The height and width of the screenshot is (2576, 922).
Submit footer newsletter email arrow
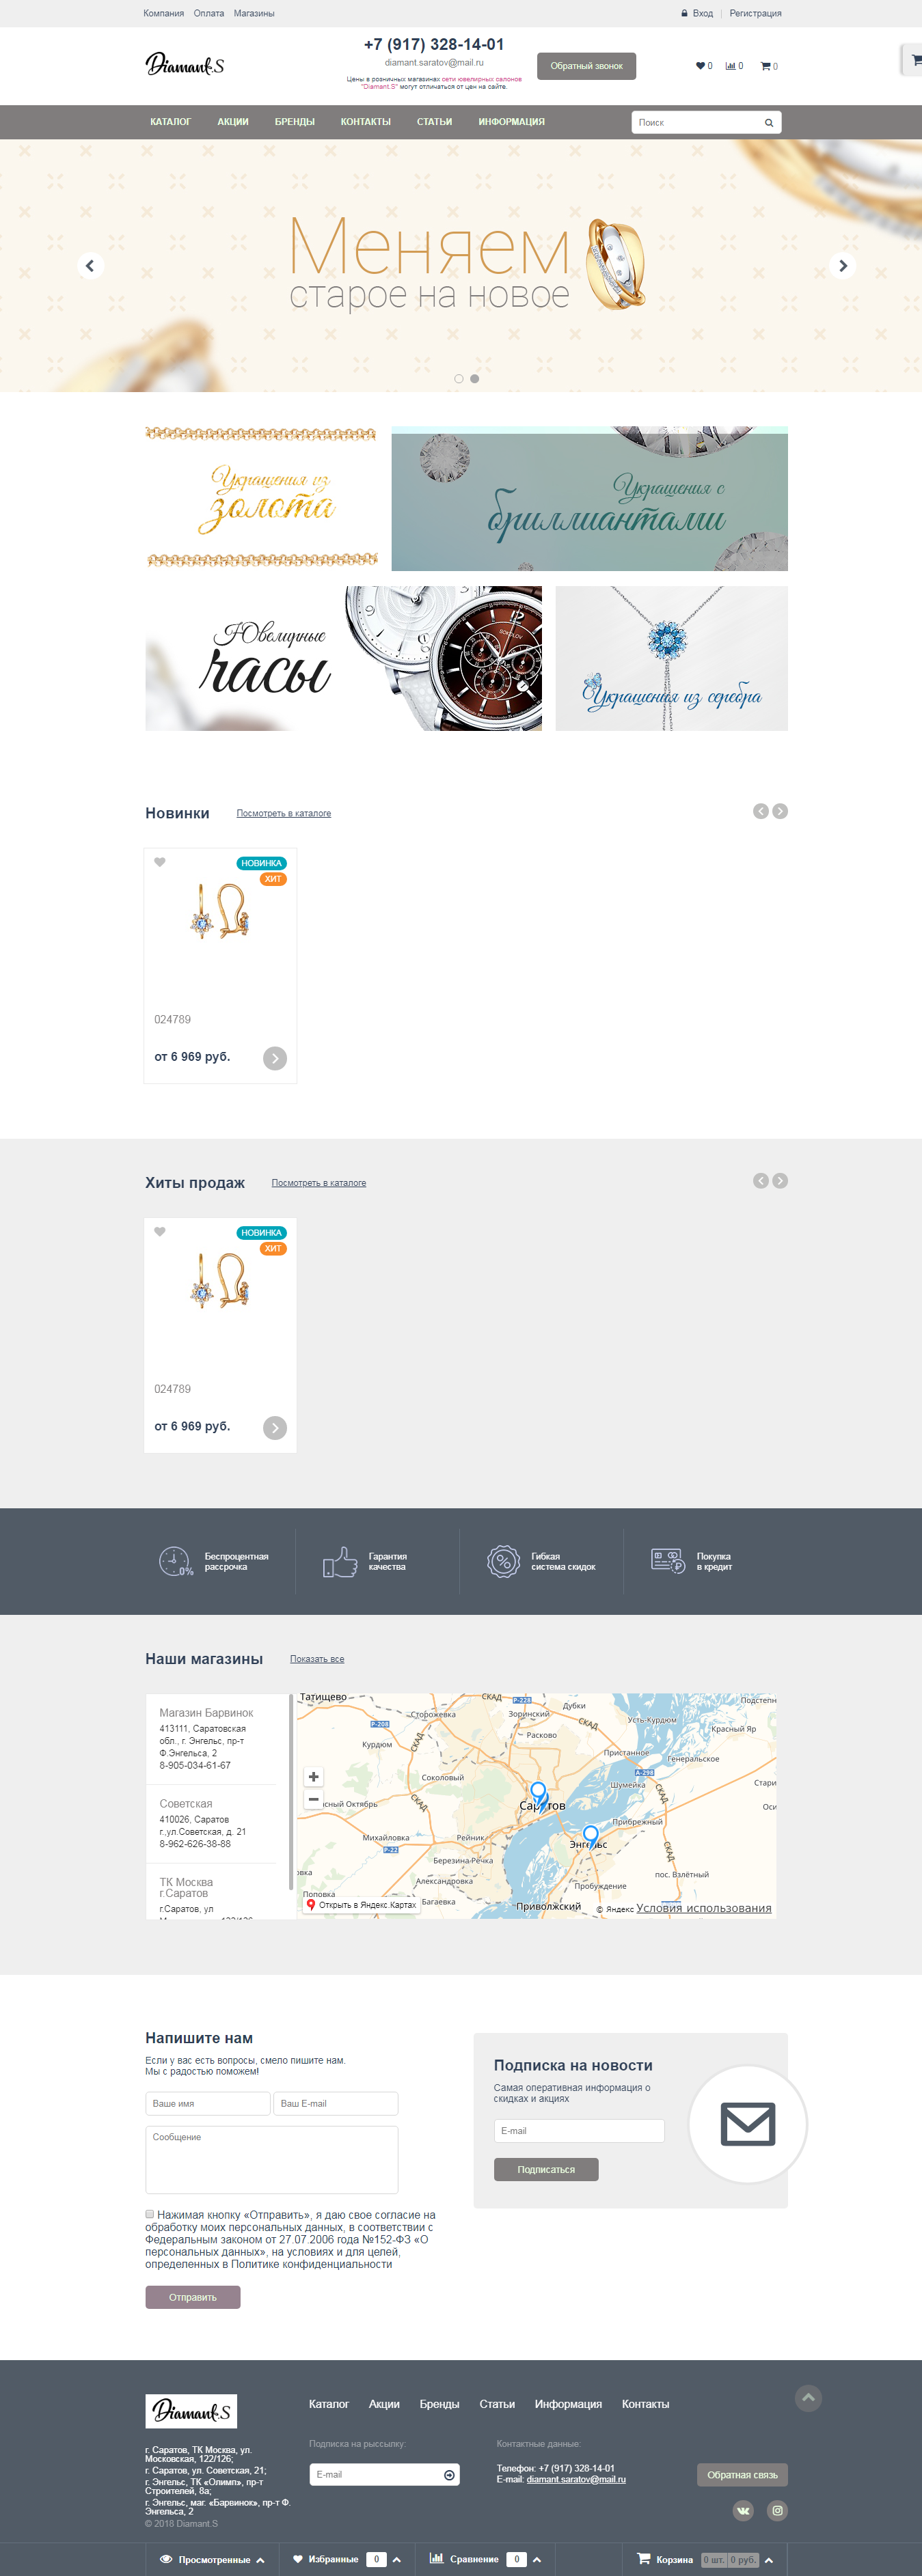click(x=450, y=2474)
